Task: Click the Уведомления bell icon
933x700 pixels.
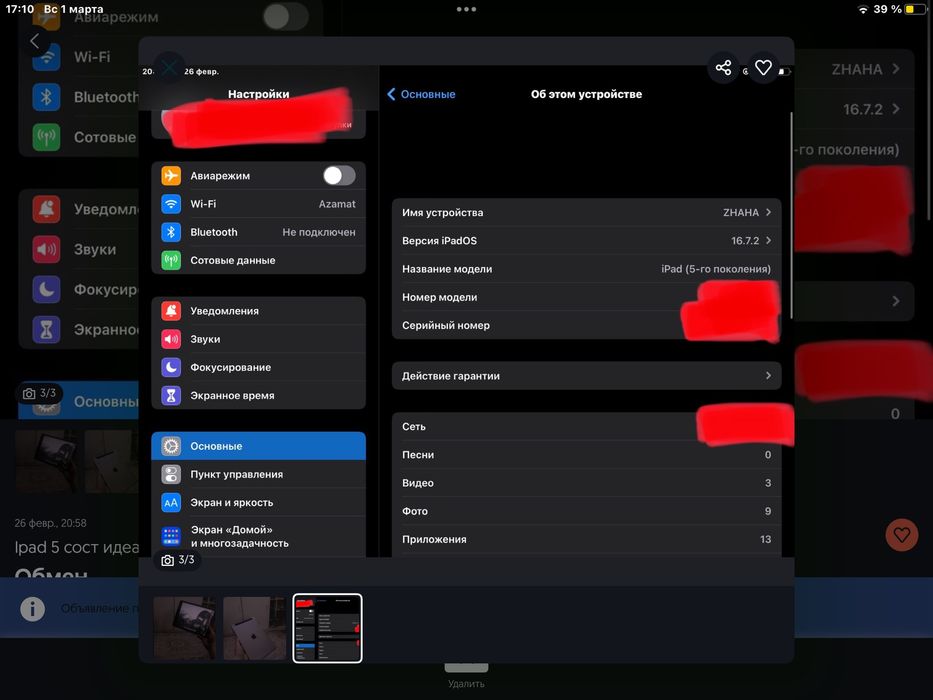Action: point(171,311)
